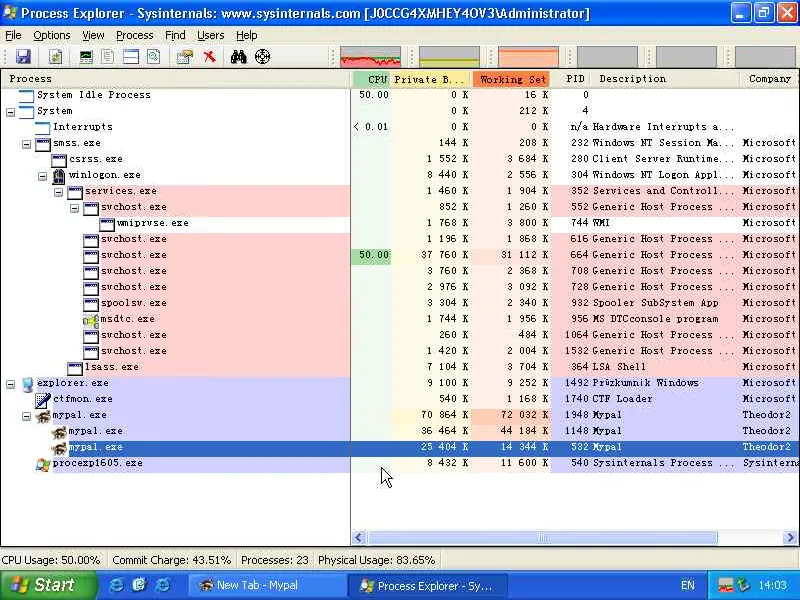Click the Refresh Now toolbar icon
800x600 pixels.
pos(55,56)
